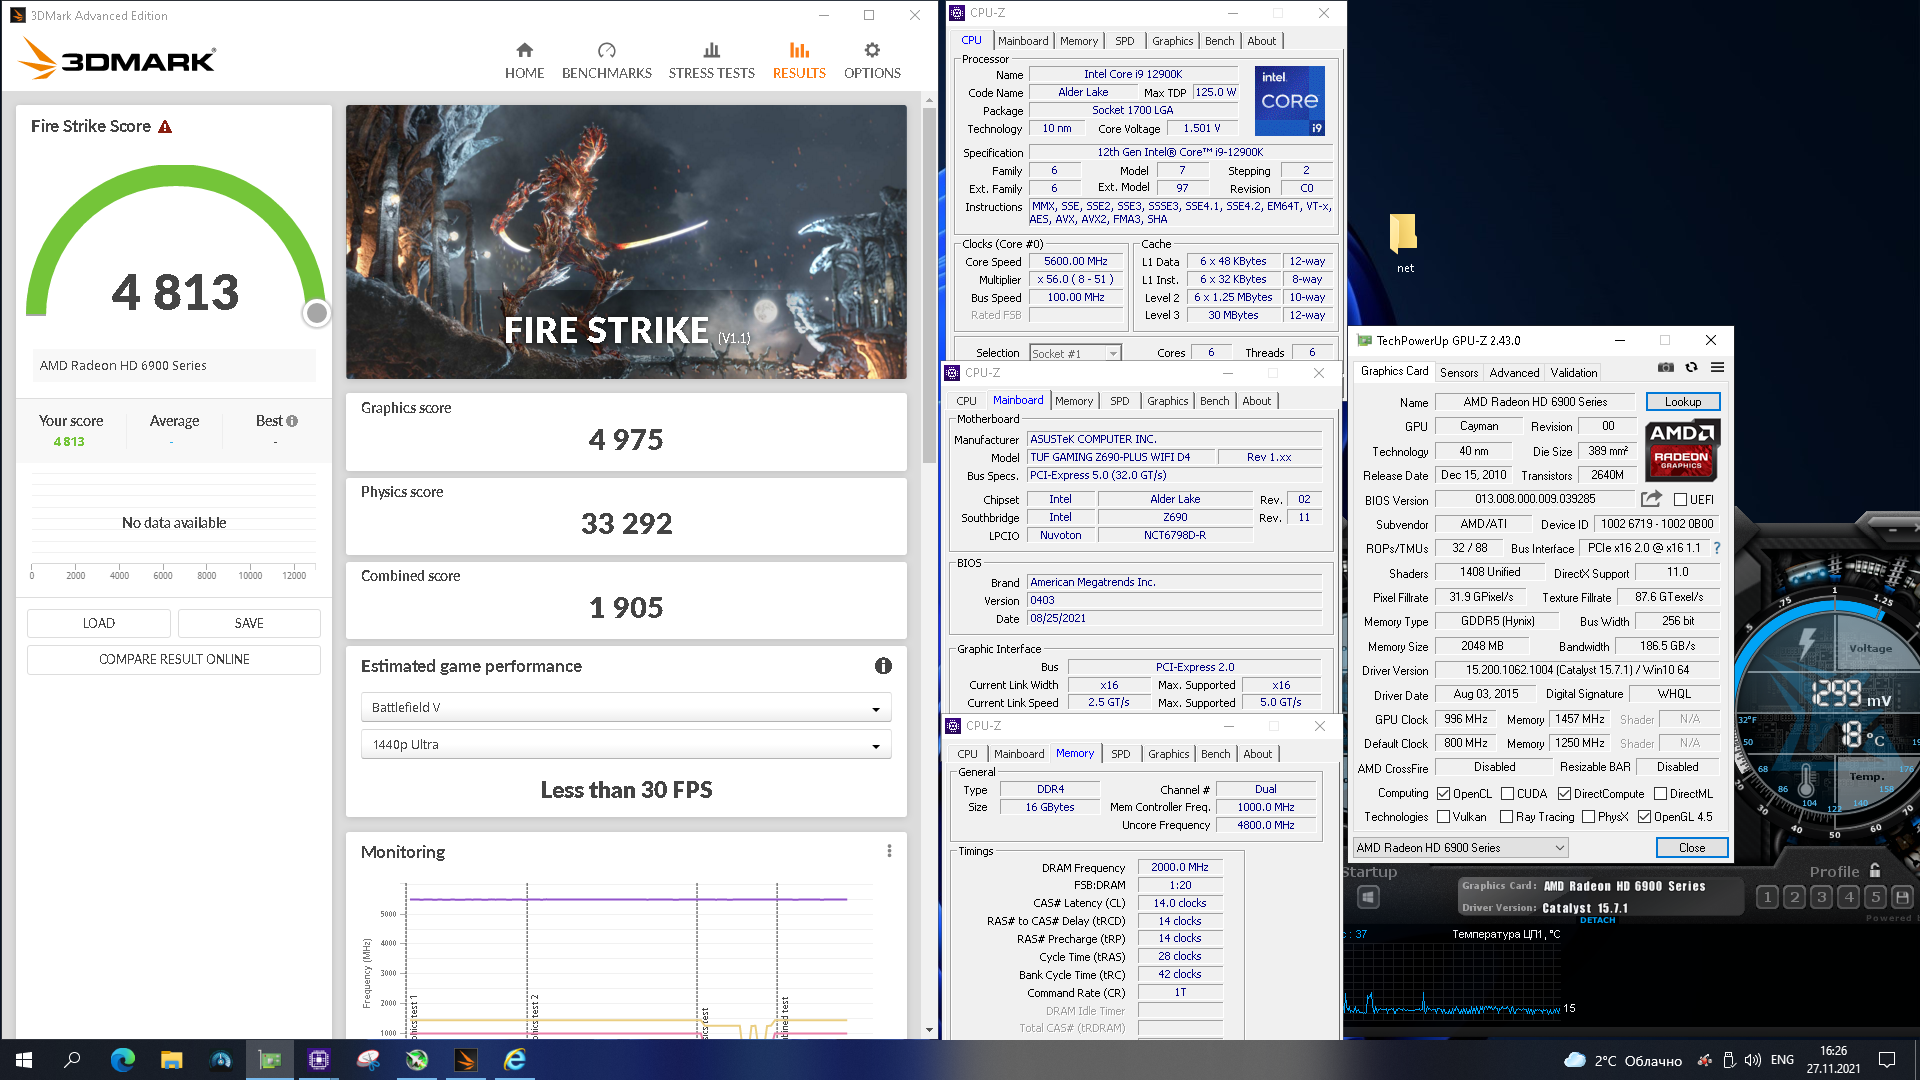Toggle the OpenGL 4.5 checkbox
This screenshot has height=1080, width=1920.
pos(1644,817)
